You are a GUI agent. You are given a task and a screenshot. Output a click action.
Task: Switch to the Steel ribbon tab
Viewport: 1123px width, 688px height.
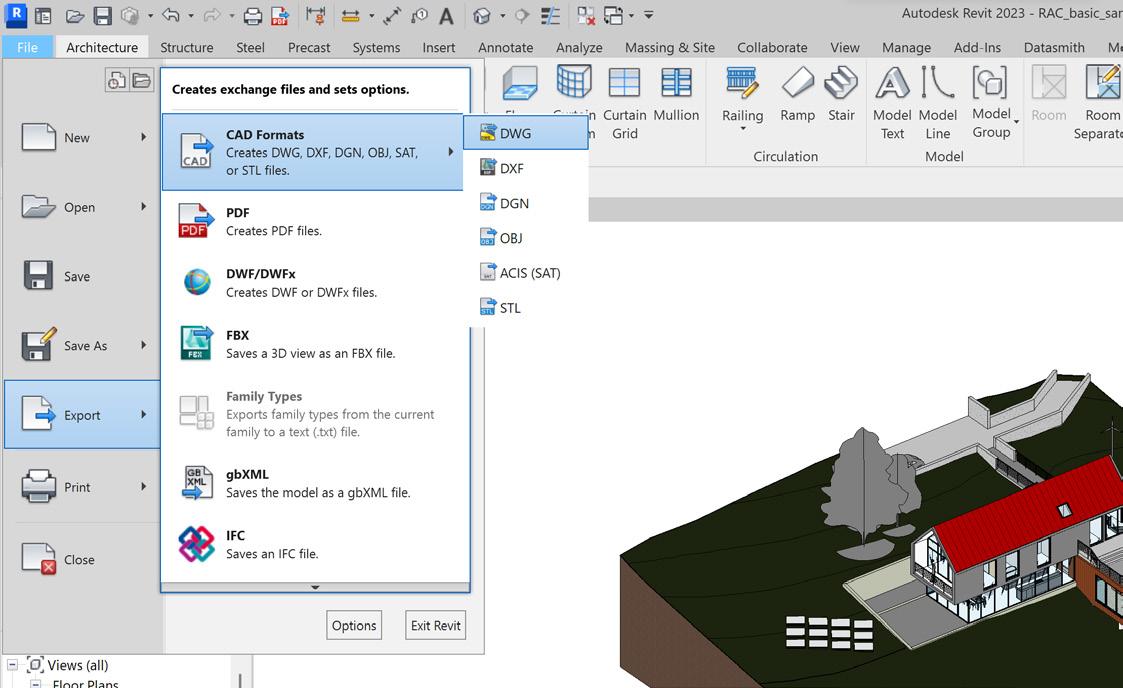(x=251, y=47)
